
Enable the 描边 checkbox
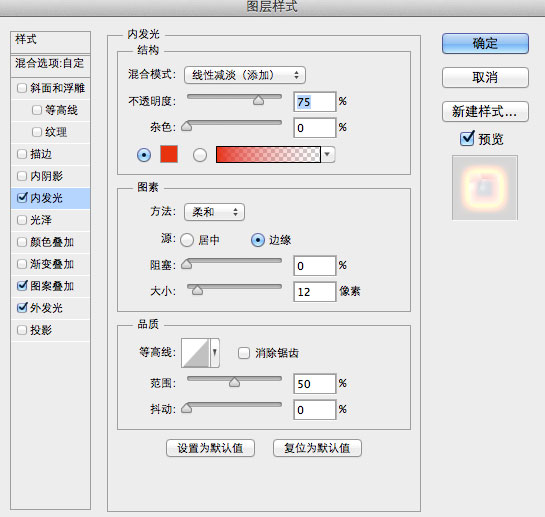22,154
